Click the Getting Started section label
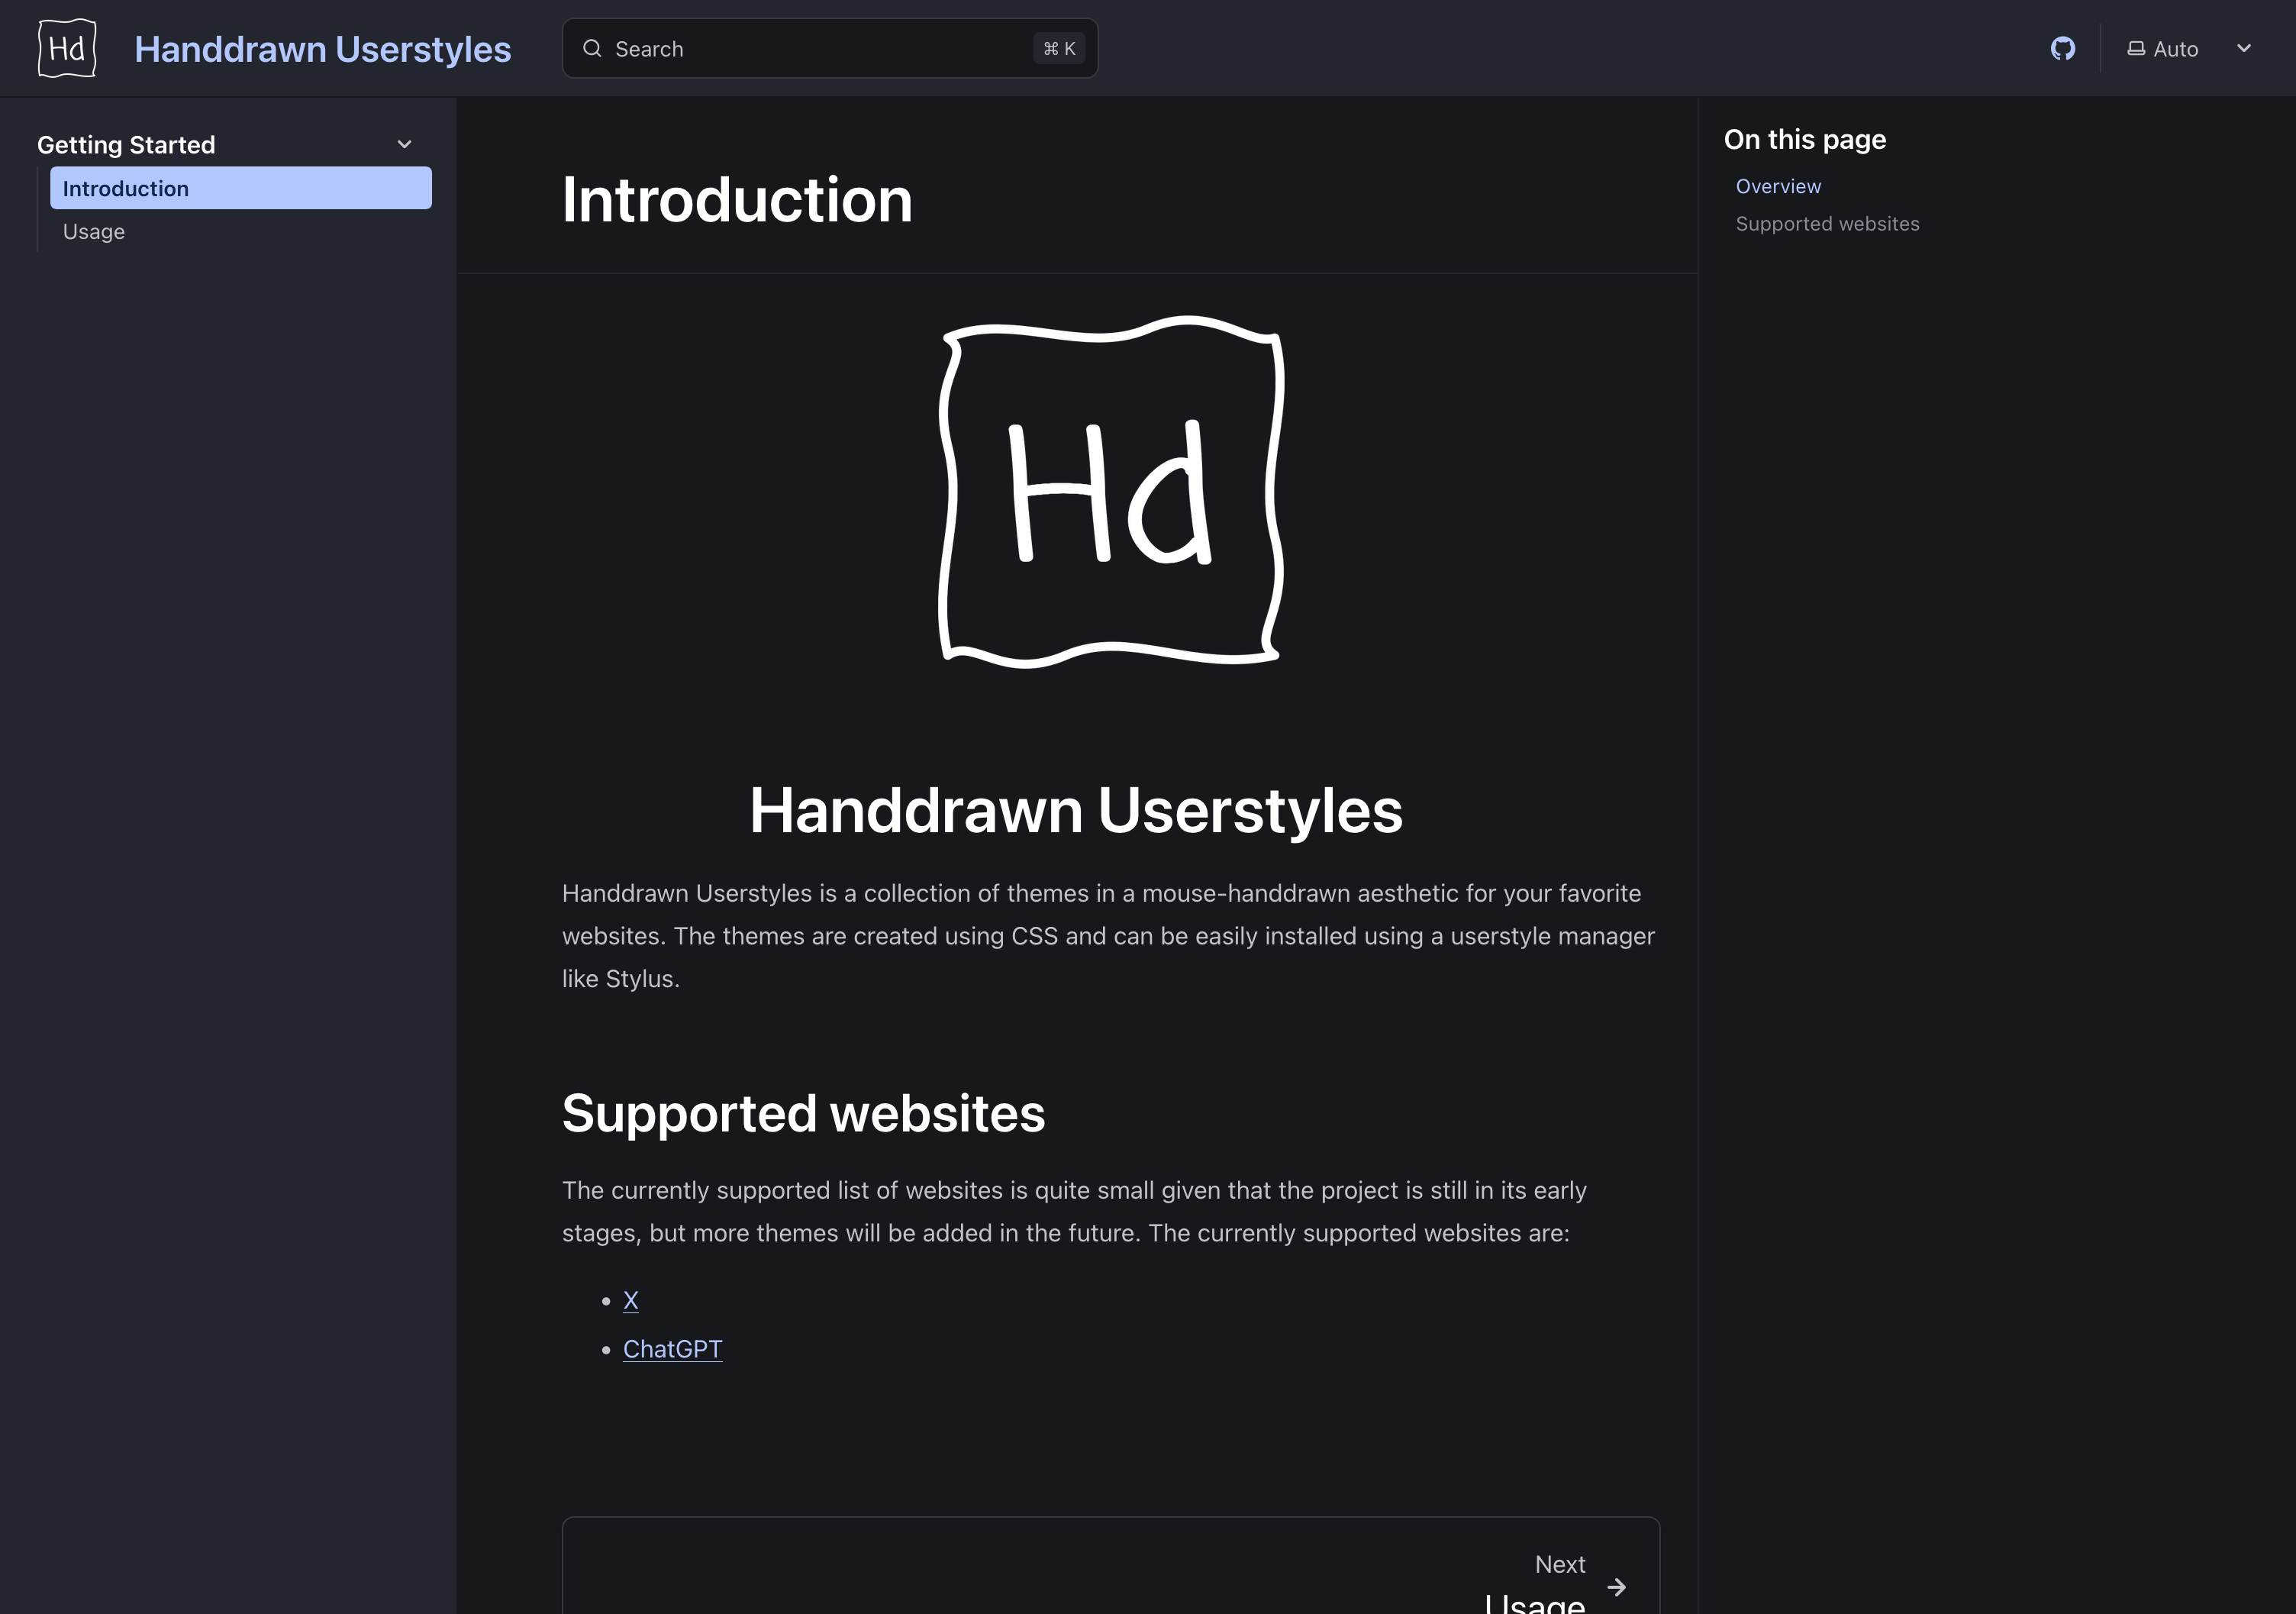The width and height of the screenshot is (2296, 1614). pos(126,145)
